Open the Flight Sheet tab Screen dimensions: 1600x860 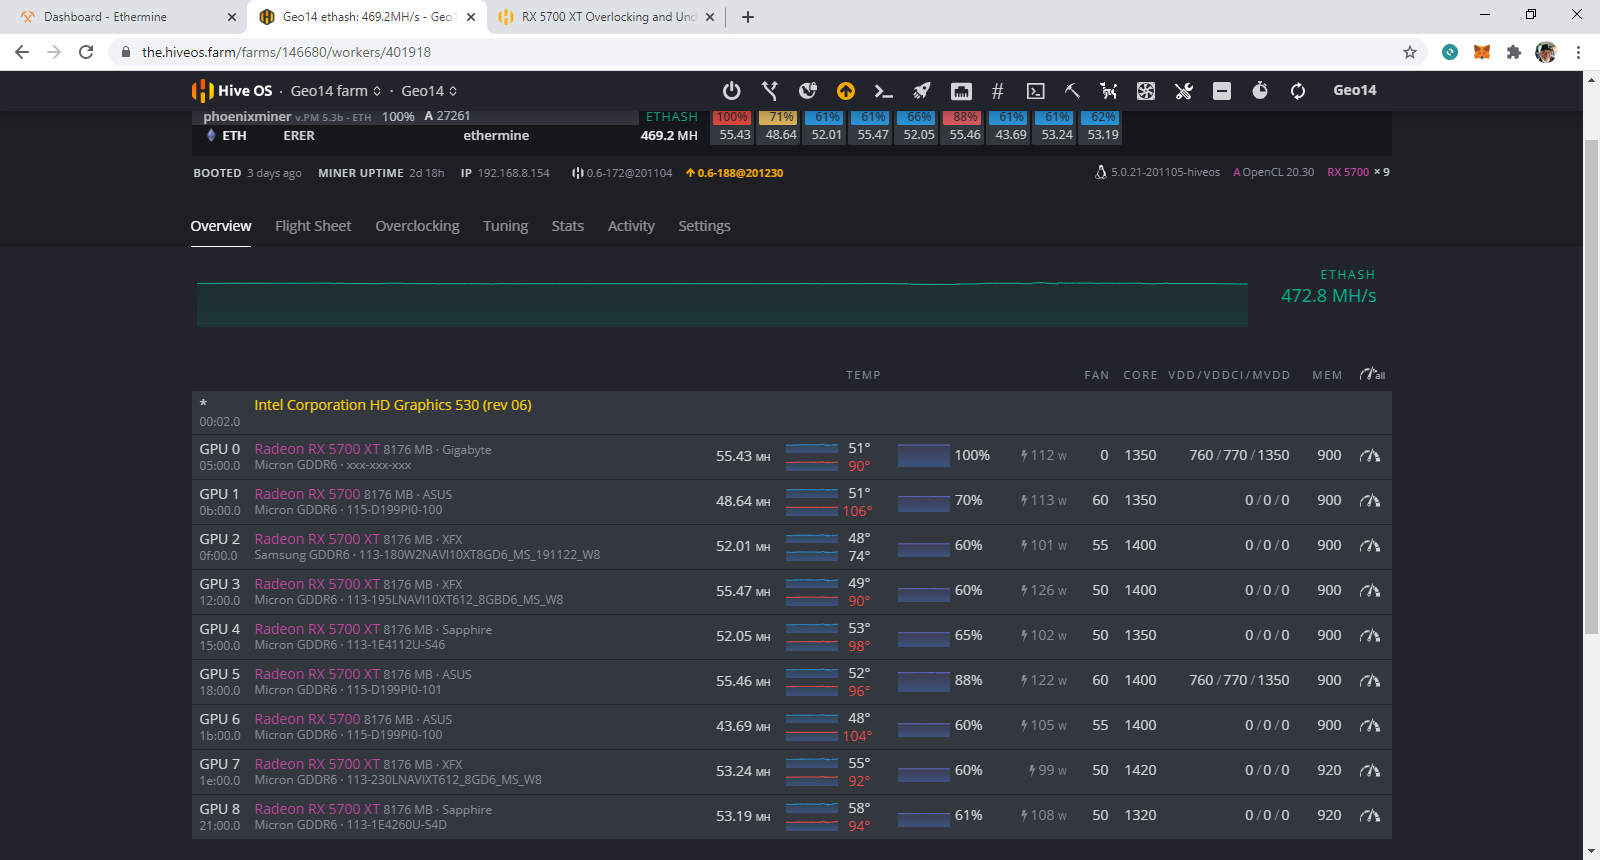(x=313, y=226)
